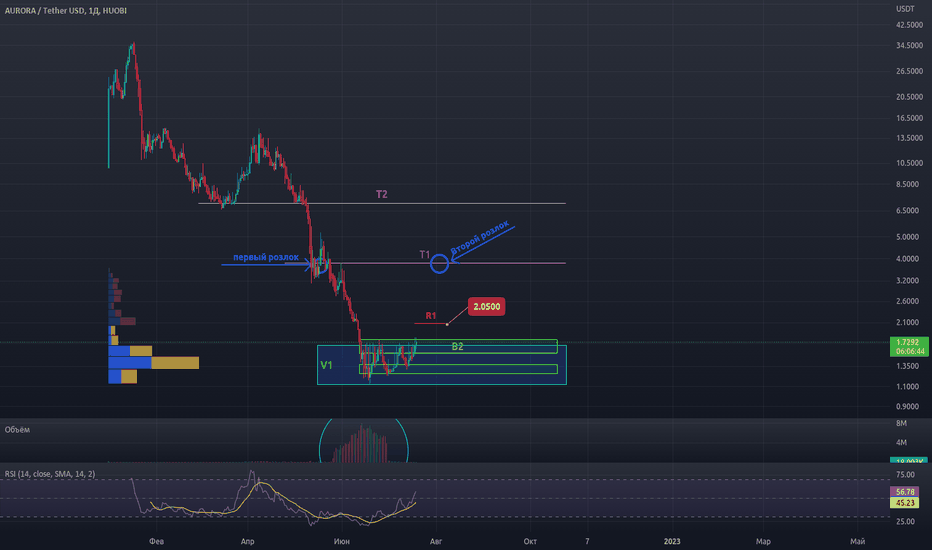The height and width of the screenshot is (550, 932).
Task: Select the 13.5000 price axis label
Action: coord(909,138)
